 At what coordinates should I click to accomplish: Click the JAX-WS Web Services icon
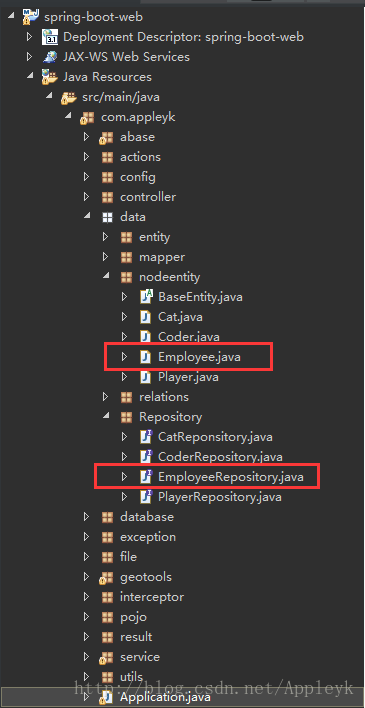(x=49, y=57)
